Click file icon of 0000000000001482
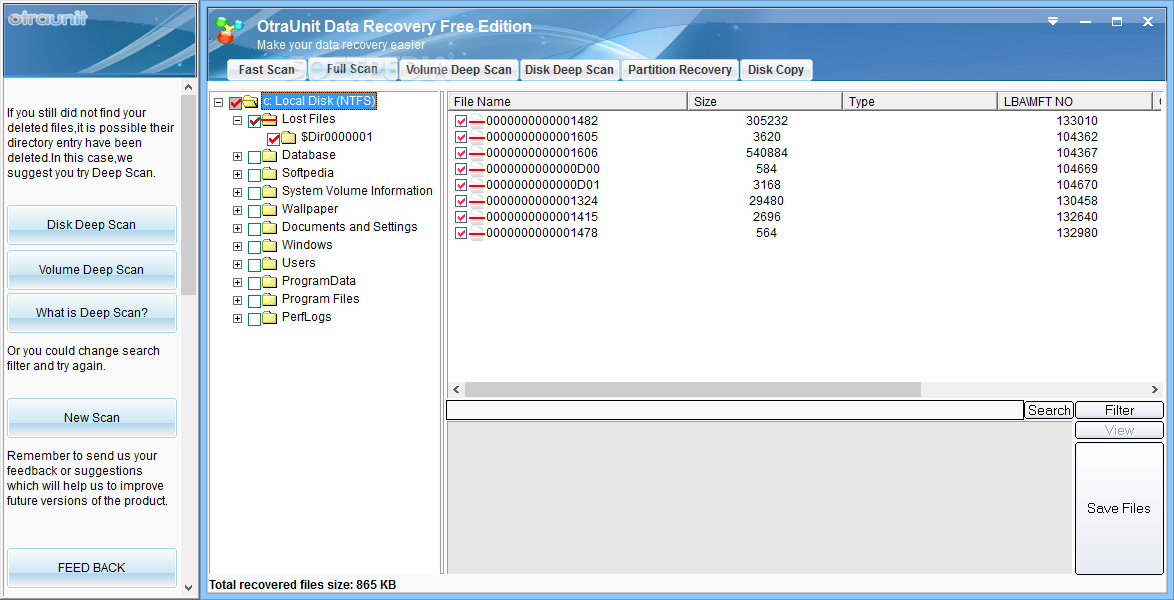Image resolution: width=1174 pixels, height=600 pixels. [477, 121]
